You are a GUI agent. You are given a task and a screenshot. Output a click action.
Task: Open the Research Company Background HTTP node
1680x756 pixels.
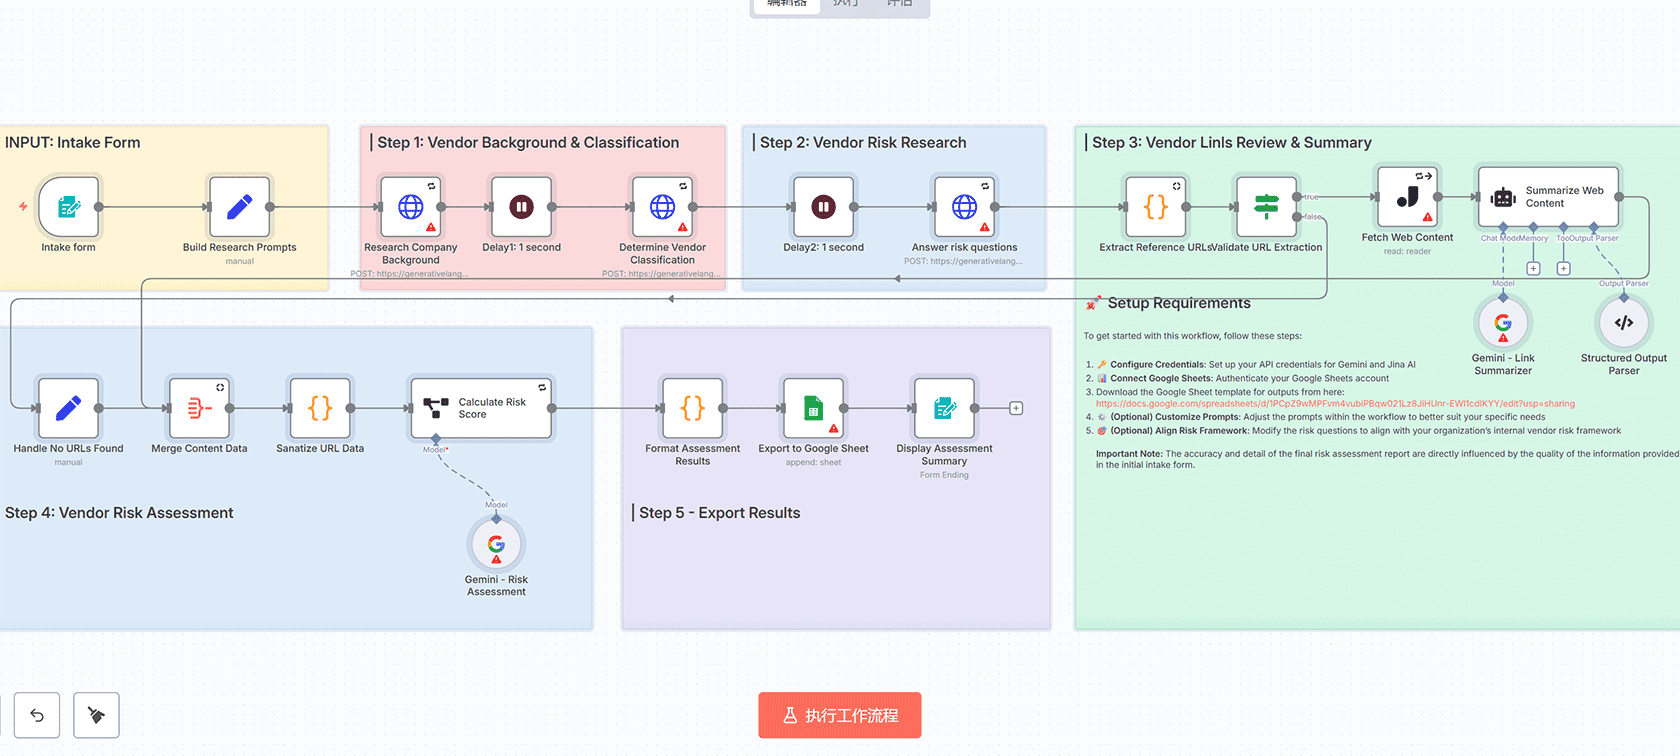[x=410, y=207]
